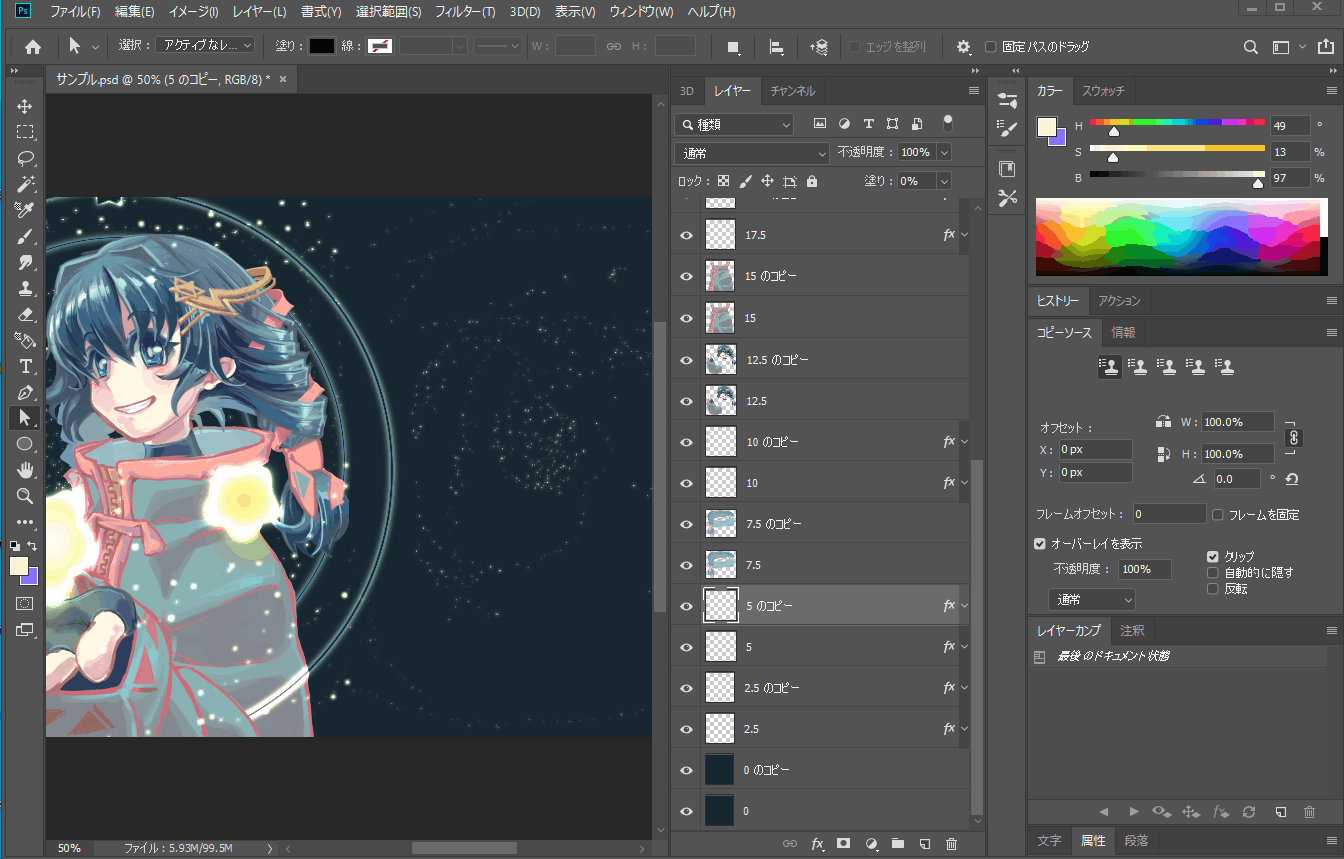Expand effects on the 10 layer
This screenshot has width=1344, height=859.
click(964, 483)
